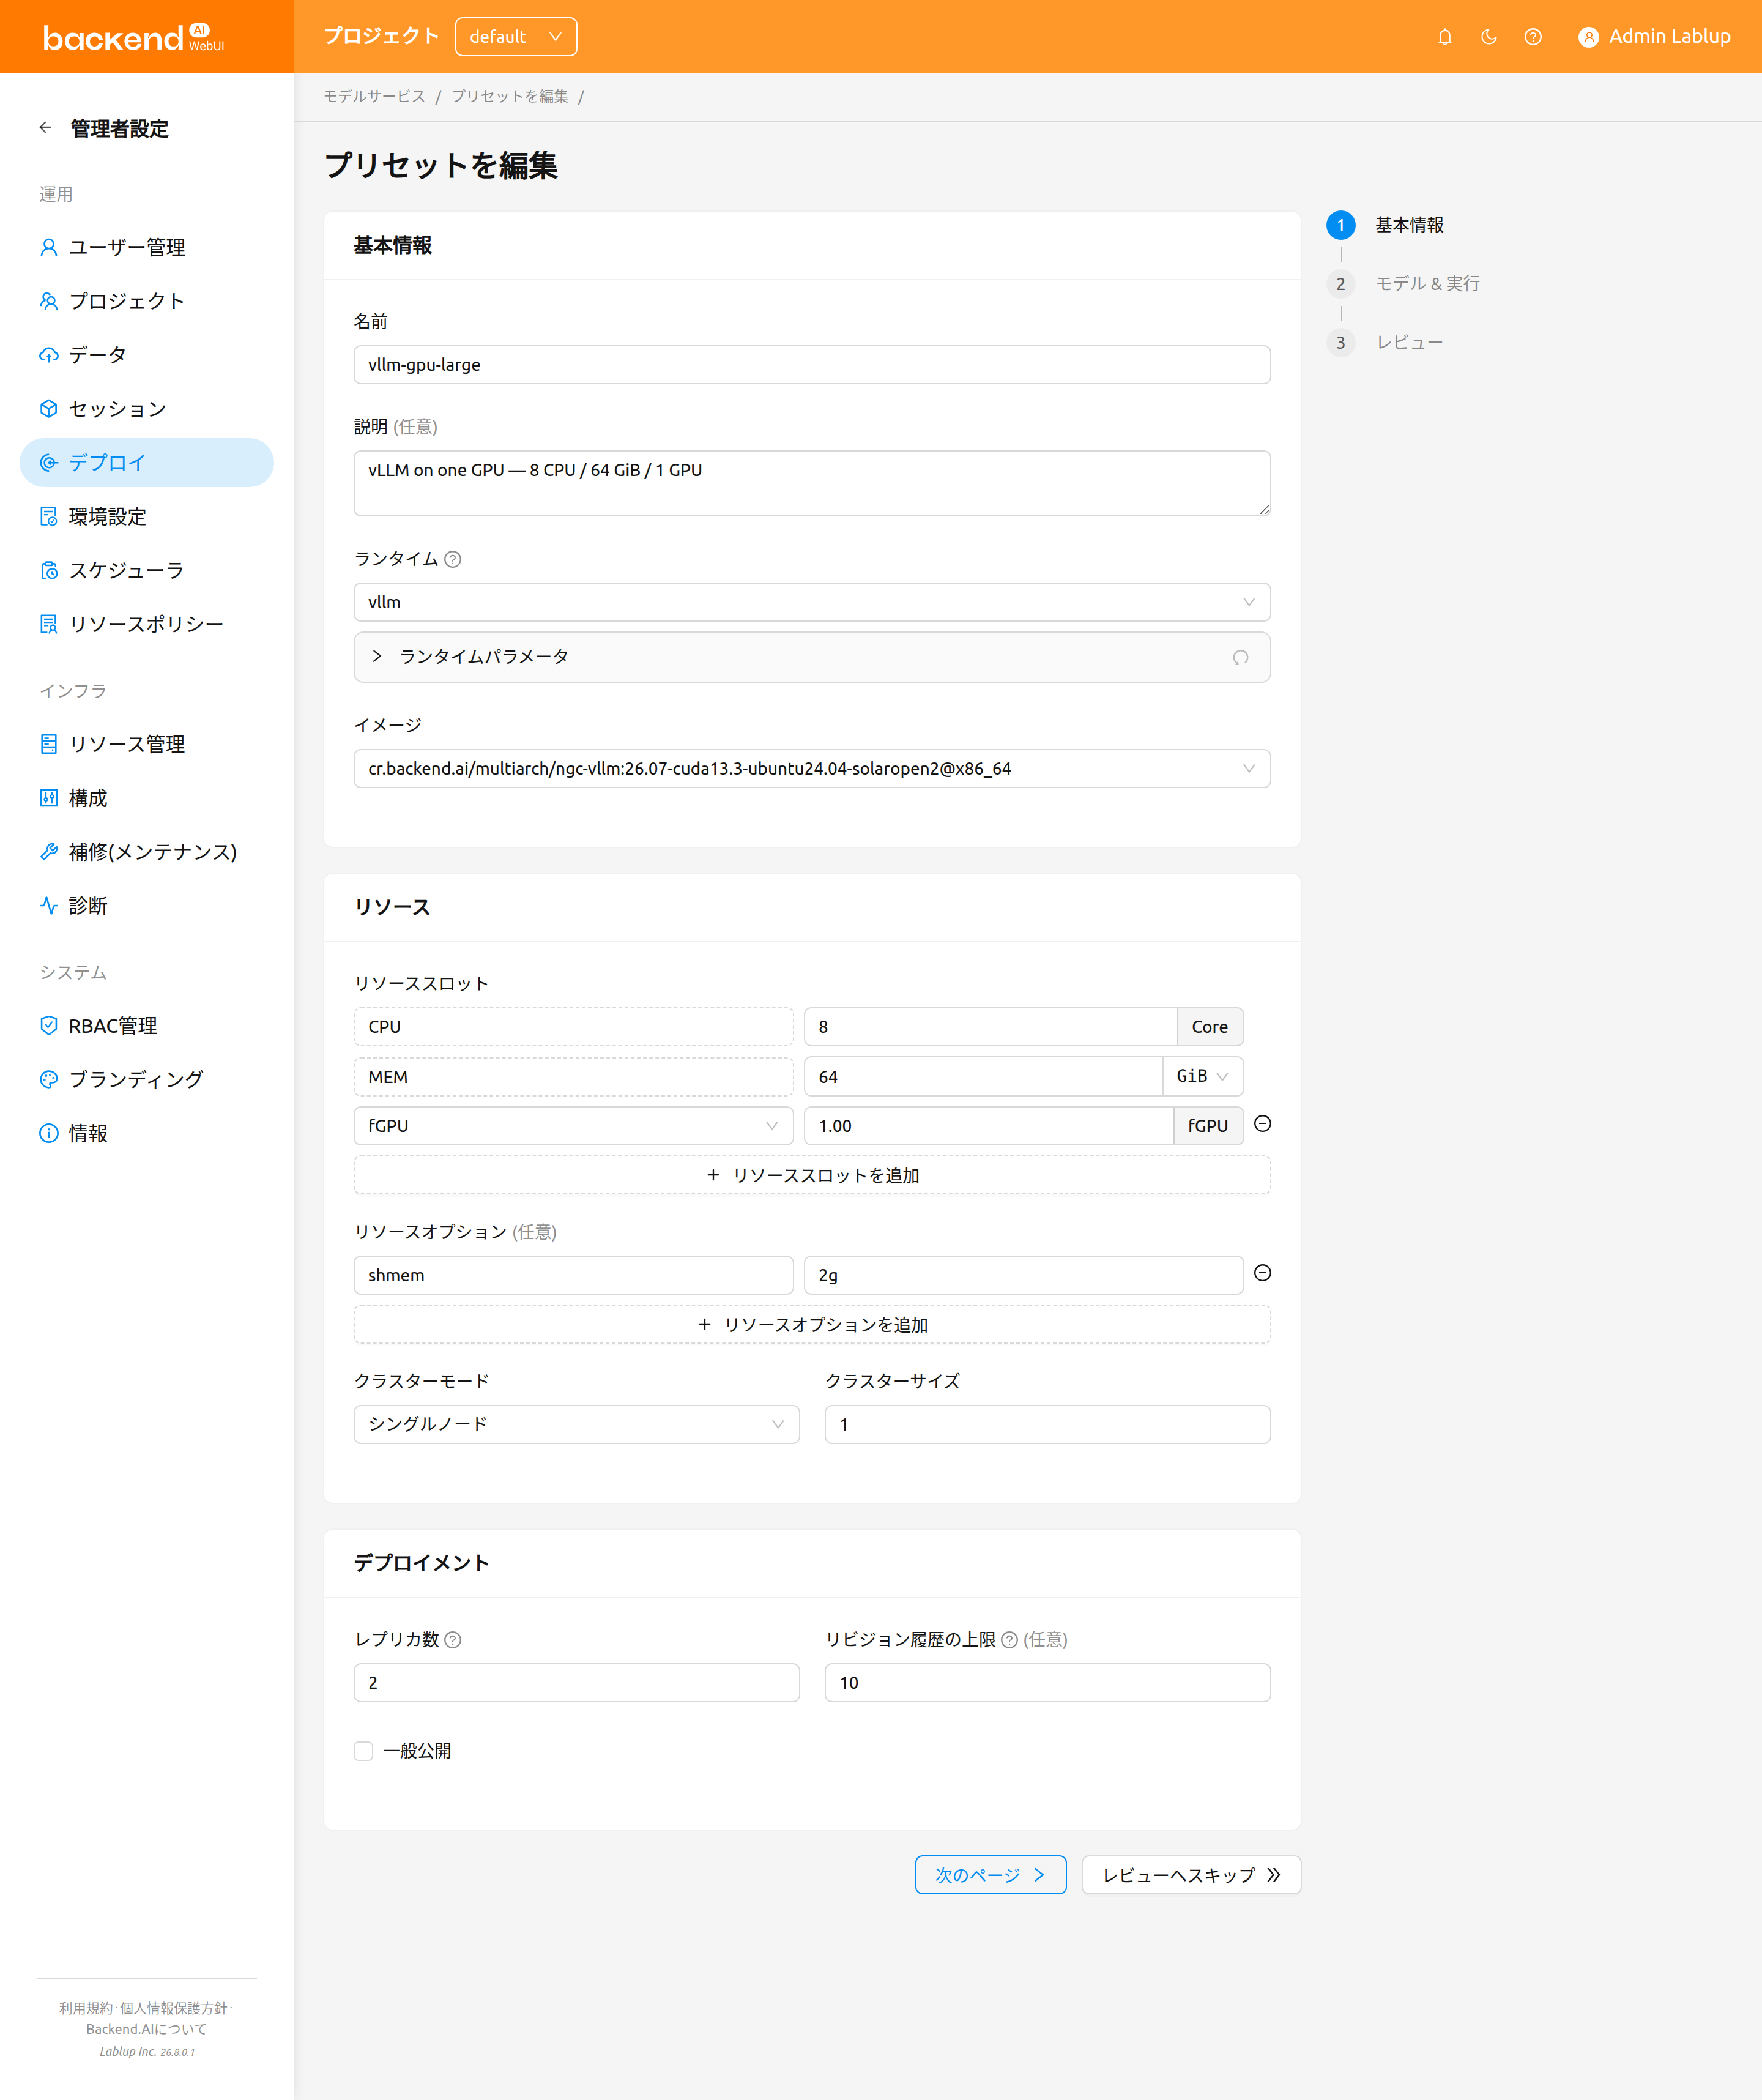The width and height of the screenshot is (1762, 2100).
Task: Click the レプリカ数 input field
Action: [577, 1683]
